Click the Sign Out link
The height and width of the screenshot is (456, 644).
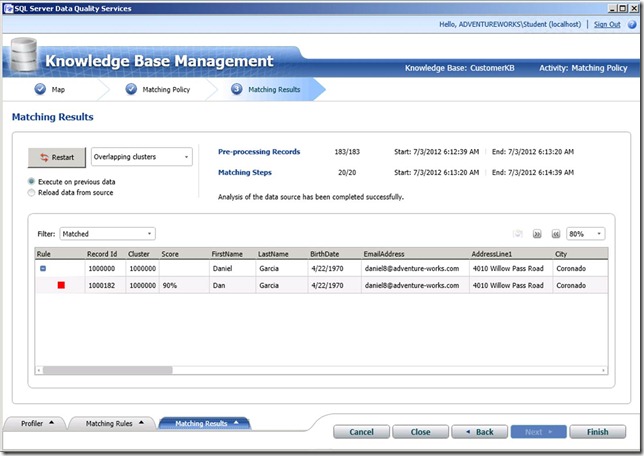[x=607, y=24]
